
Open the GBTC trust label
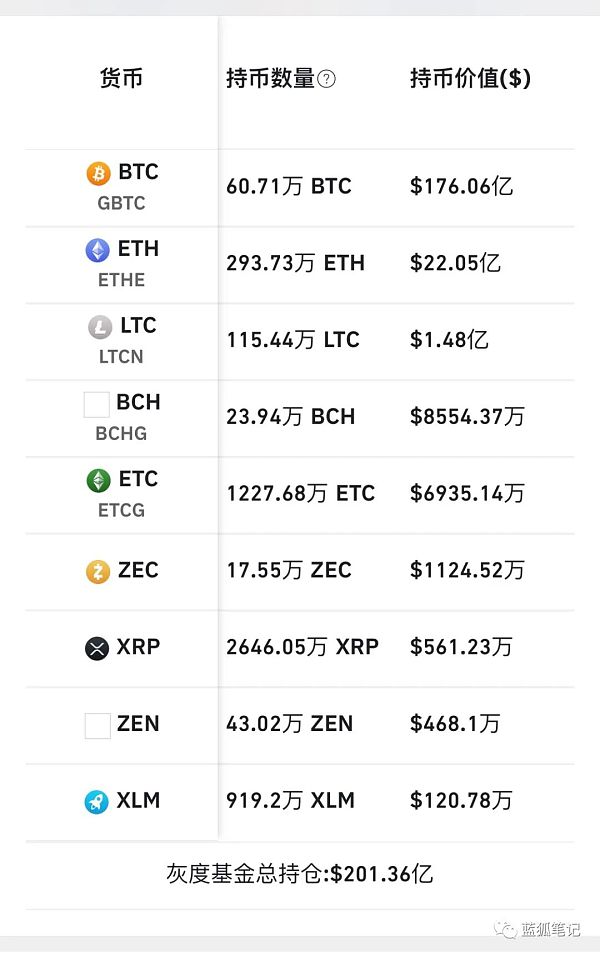[121, 203]
